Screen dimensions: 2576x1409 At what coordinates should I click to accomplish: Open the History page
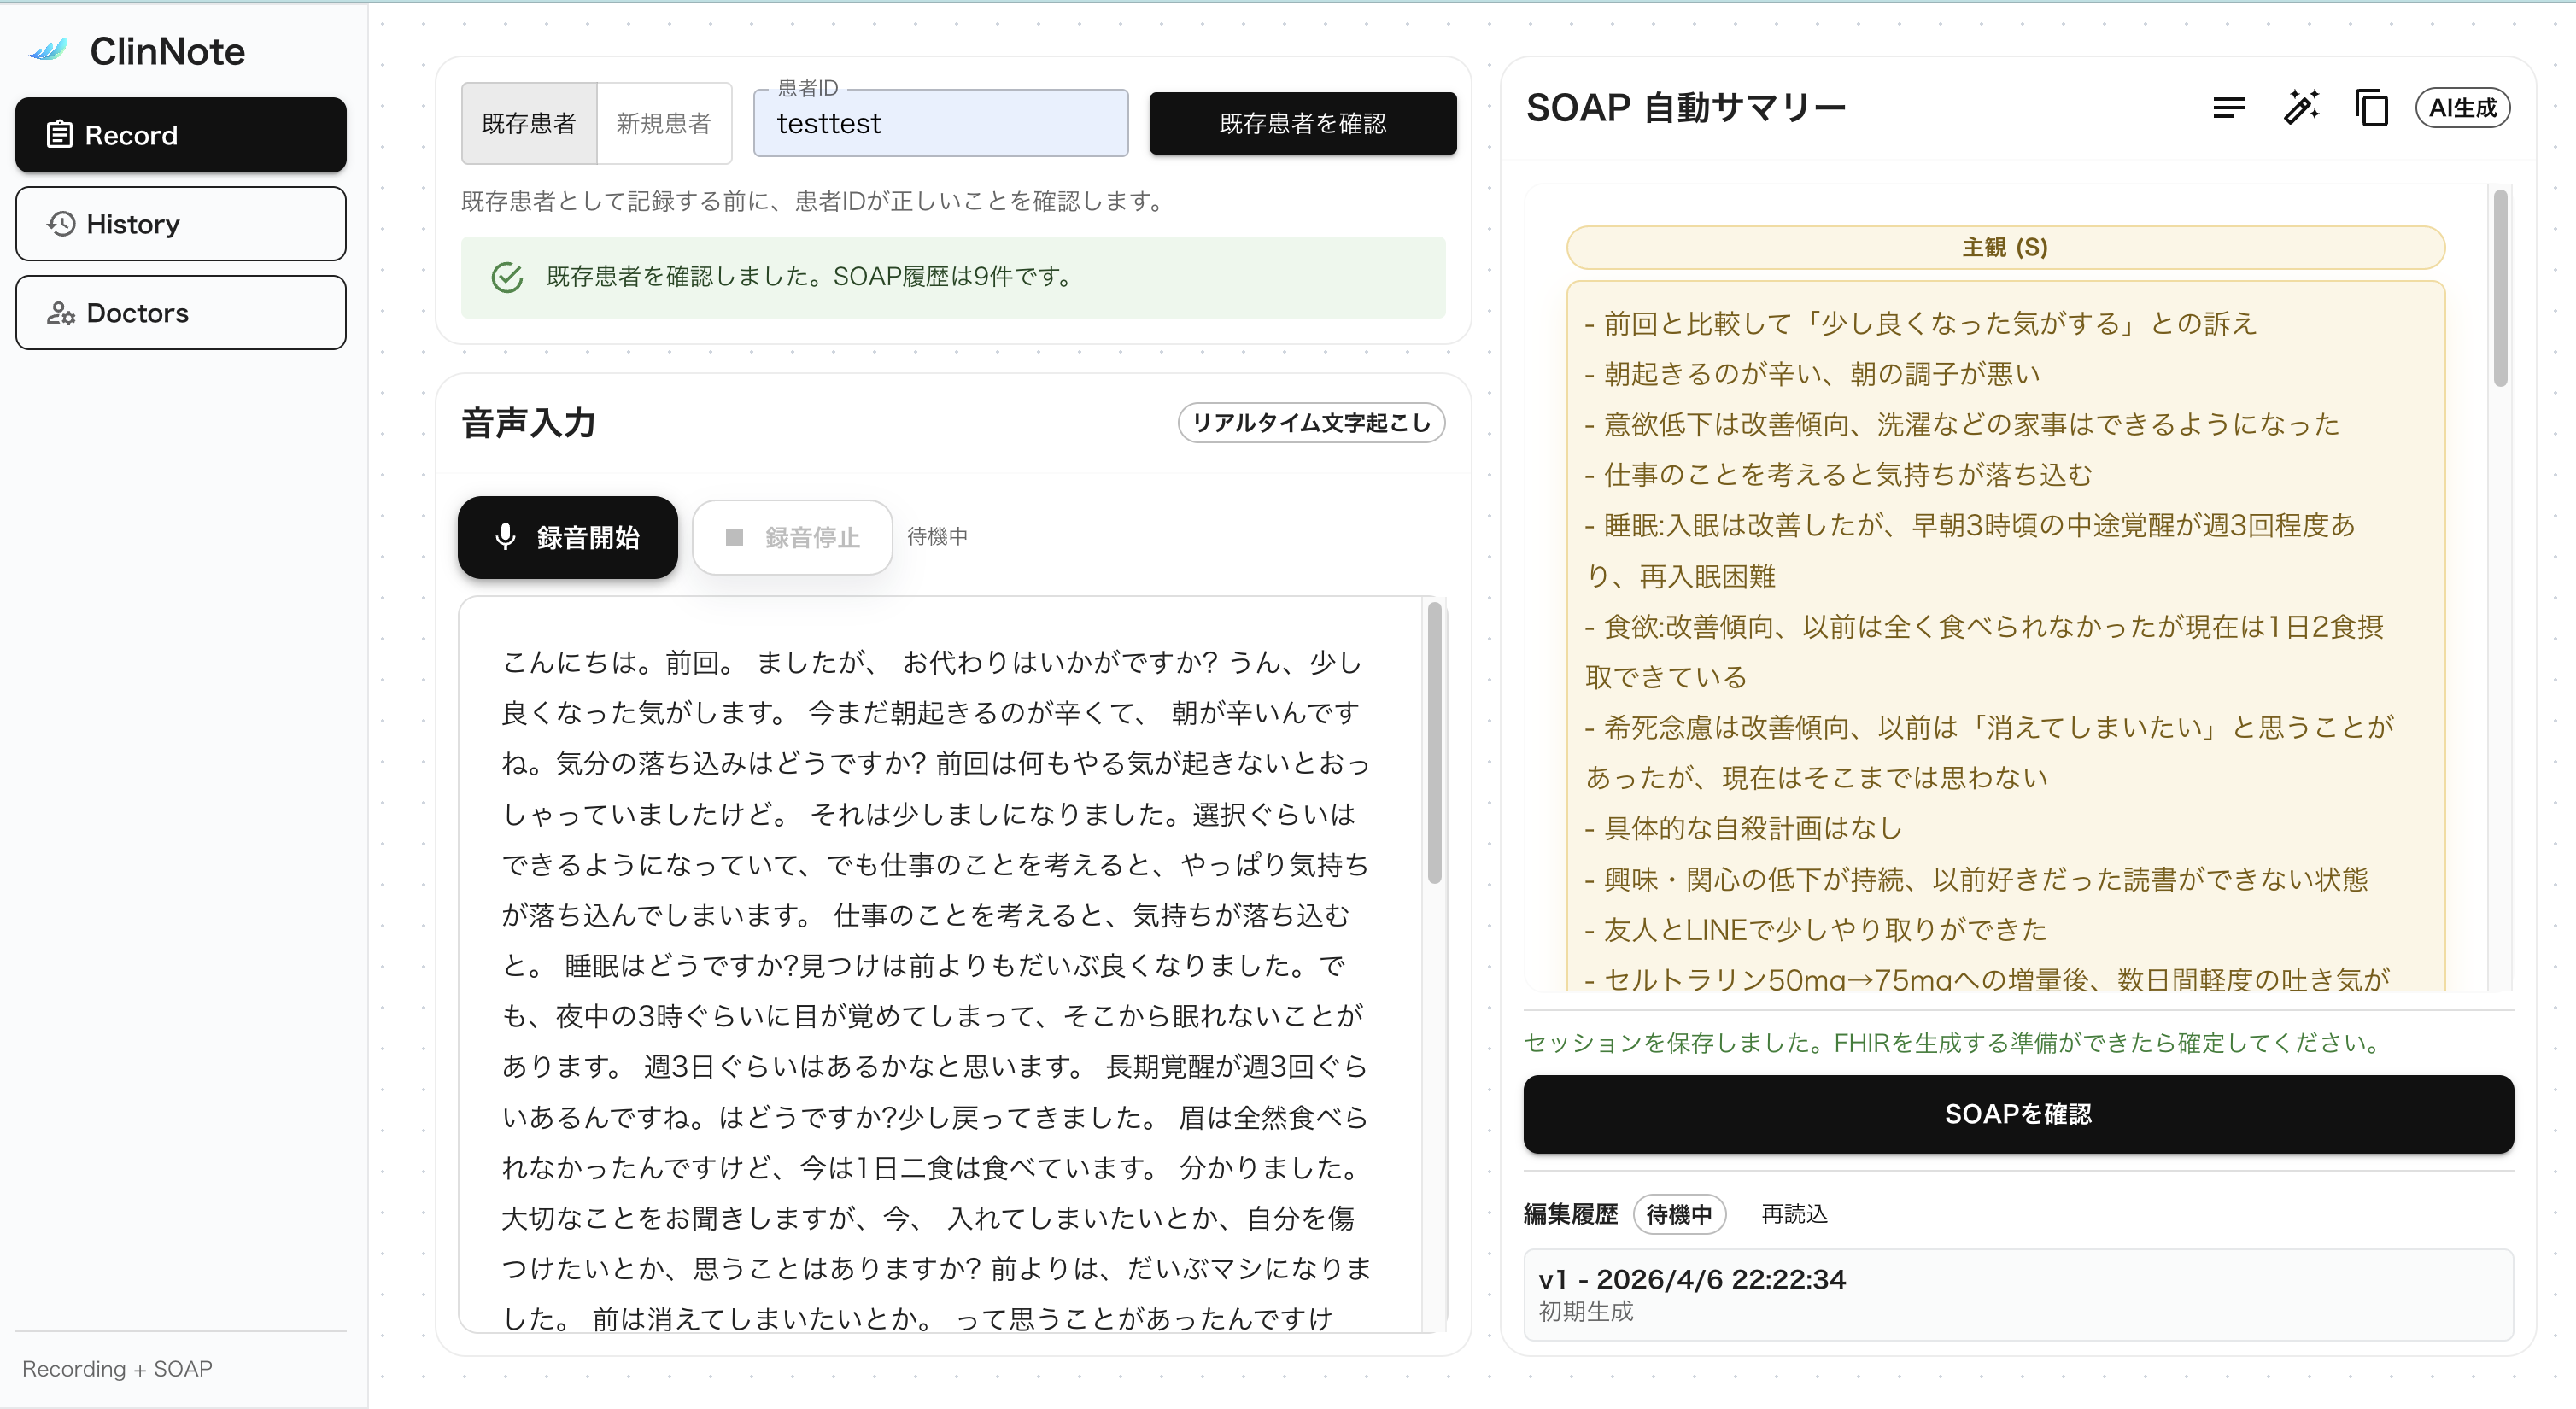coord(181,224)
